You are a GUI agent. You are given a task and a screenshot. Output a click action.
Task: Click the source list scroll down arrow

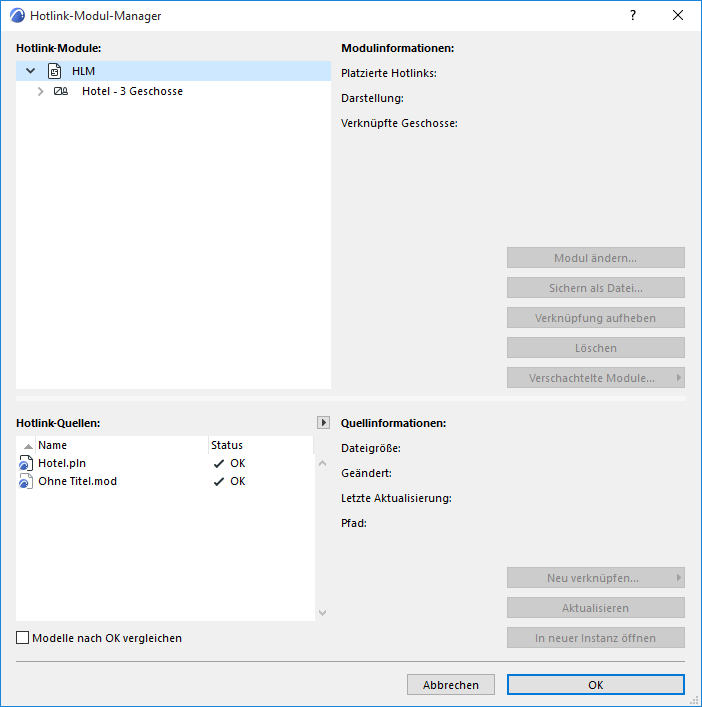322,613
